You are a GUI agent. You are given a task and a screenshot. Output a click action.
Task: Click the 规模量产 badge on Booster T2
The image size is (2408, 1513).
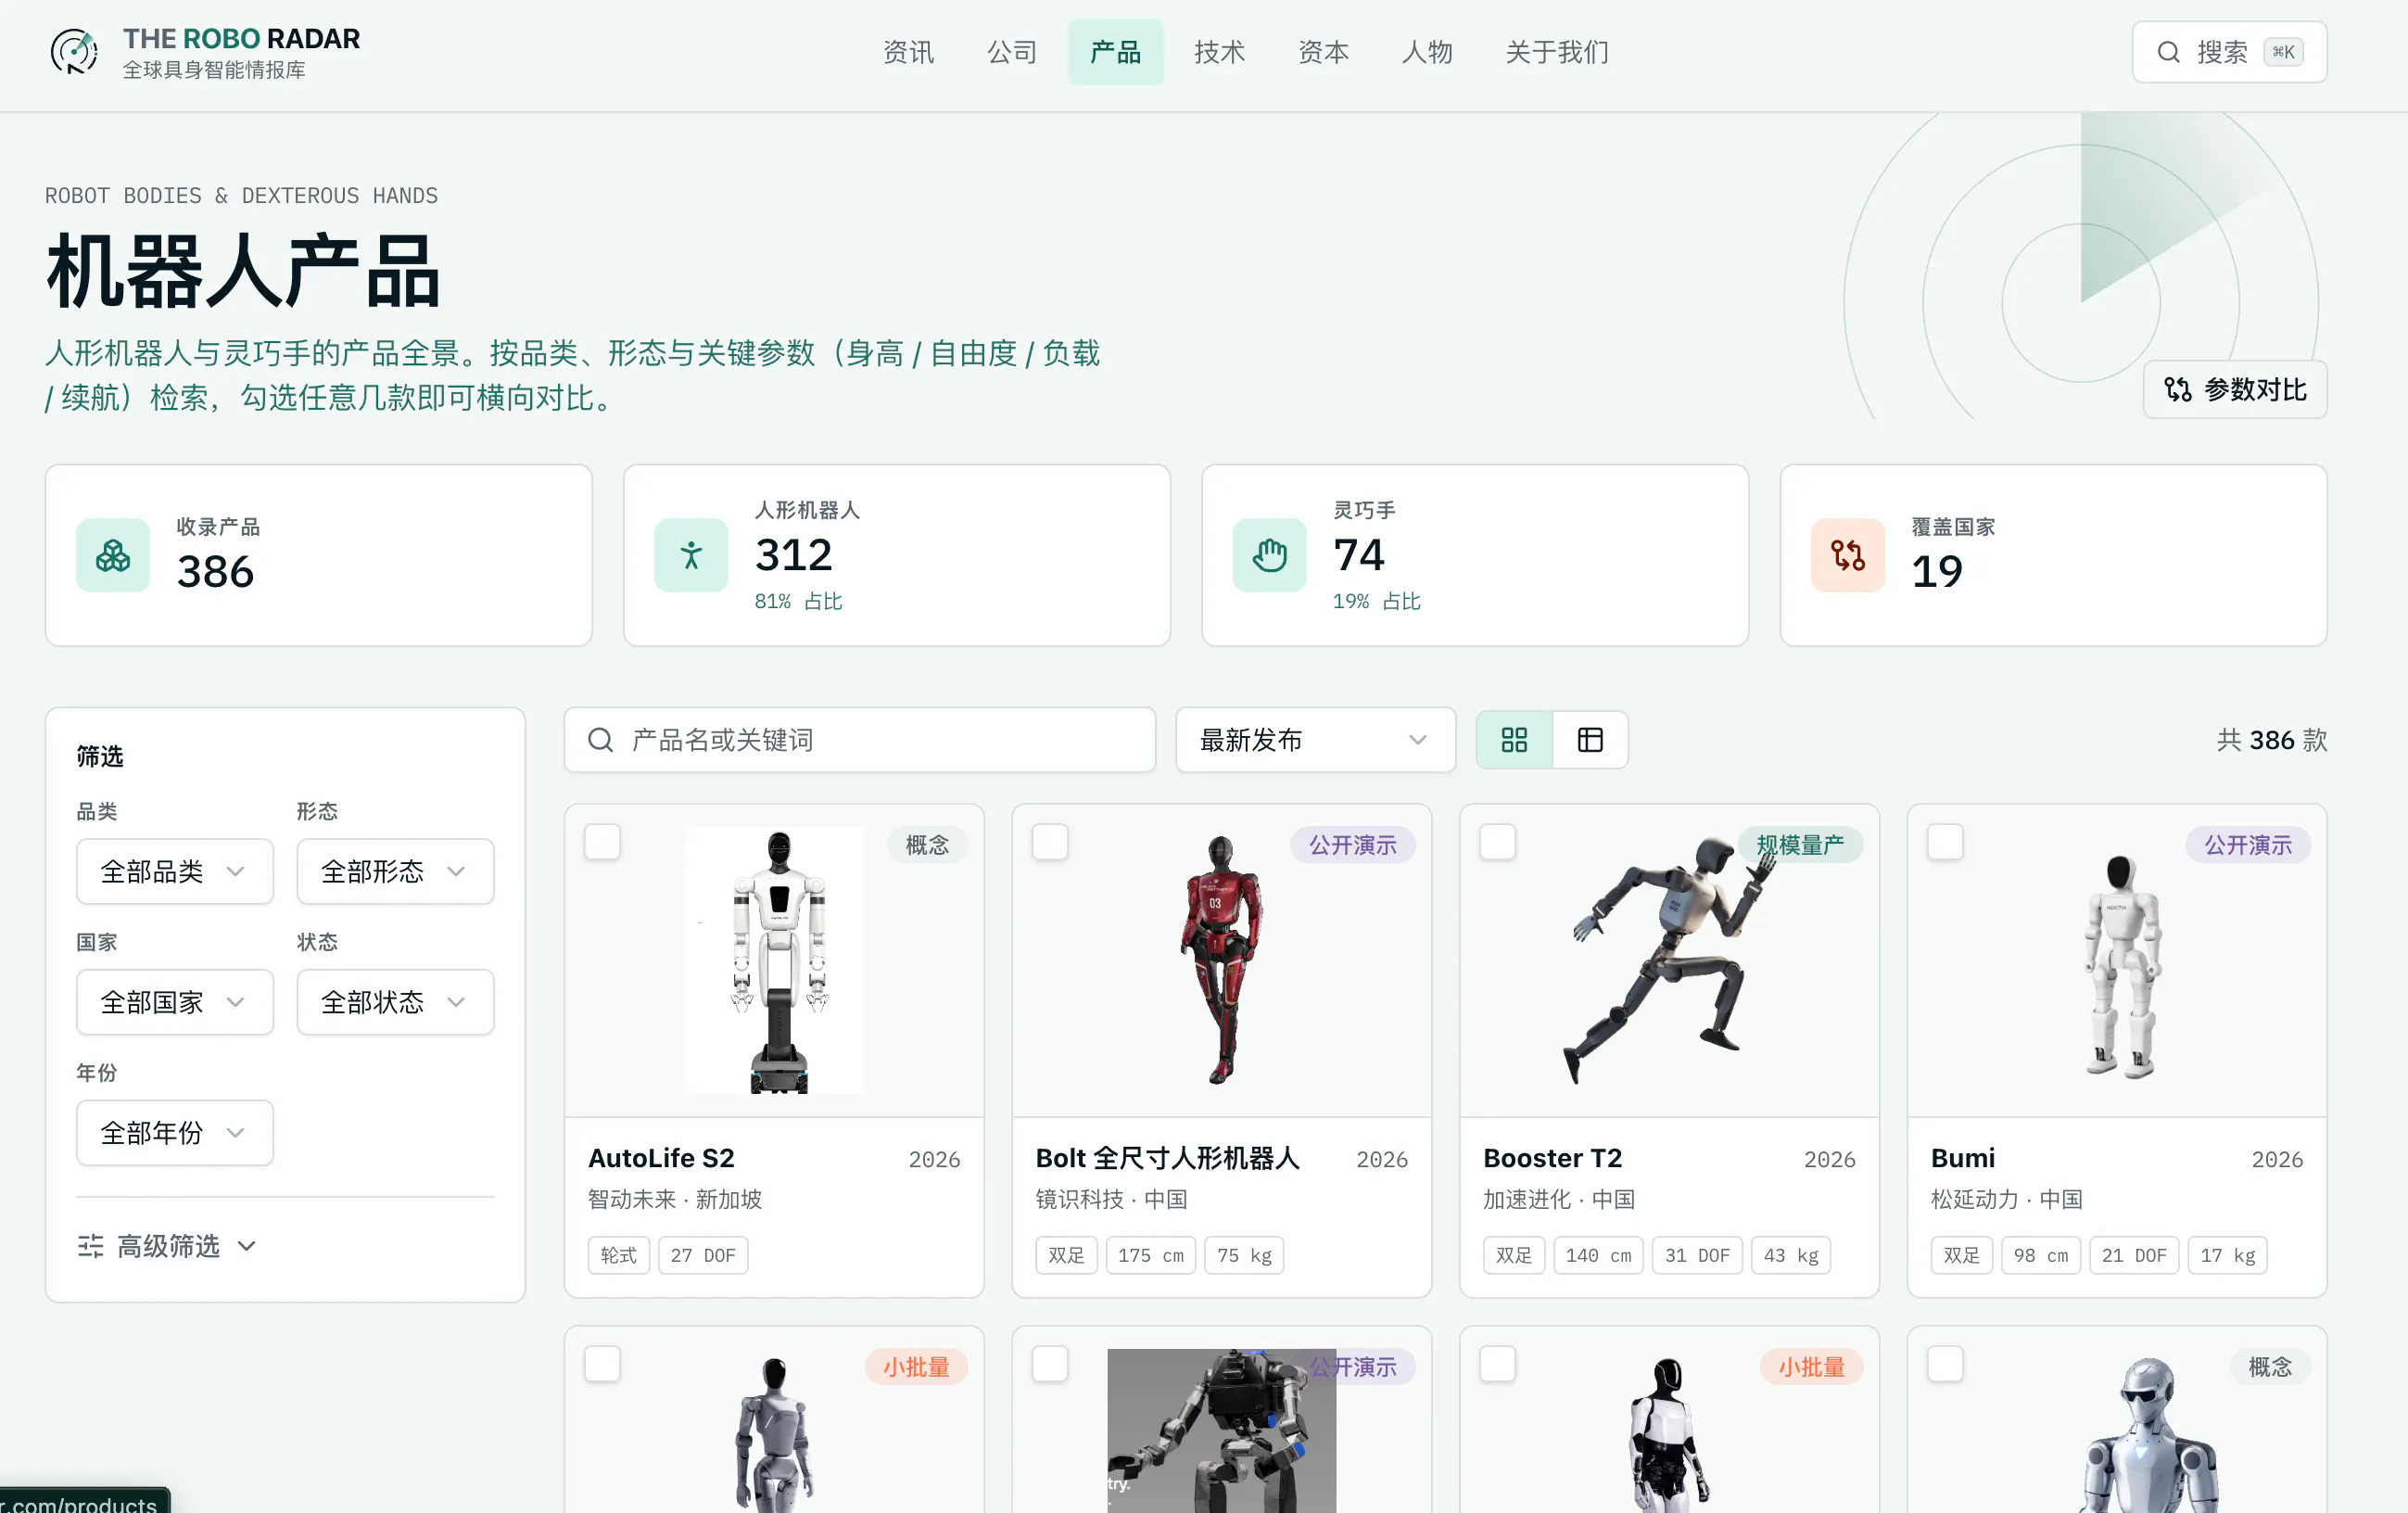pos(1800,845)
